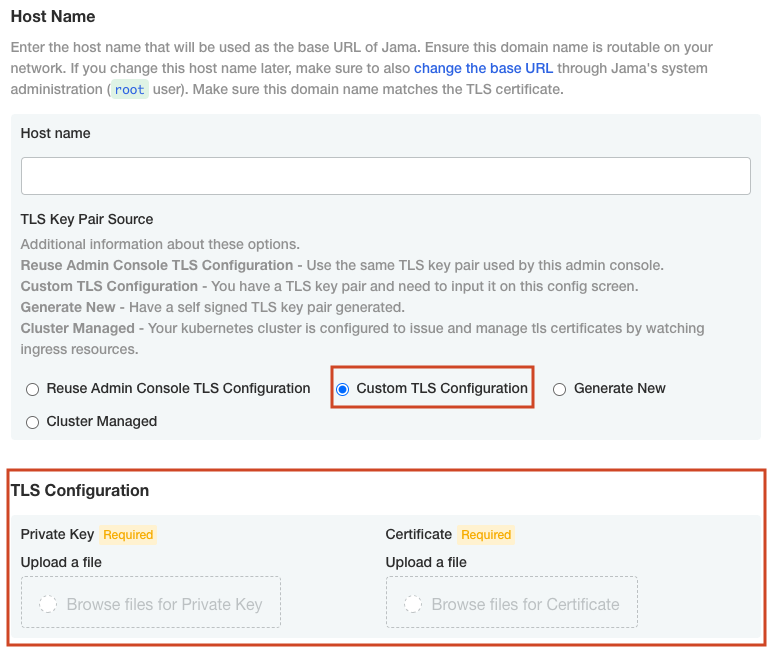Click the bold 'Cluster Managed -' description text

pyautogui.click(x=82, y=328)
